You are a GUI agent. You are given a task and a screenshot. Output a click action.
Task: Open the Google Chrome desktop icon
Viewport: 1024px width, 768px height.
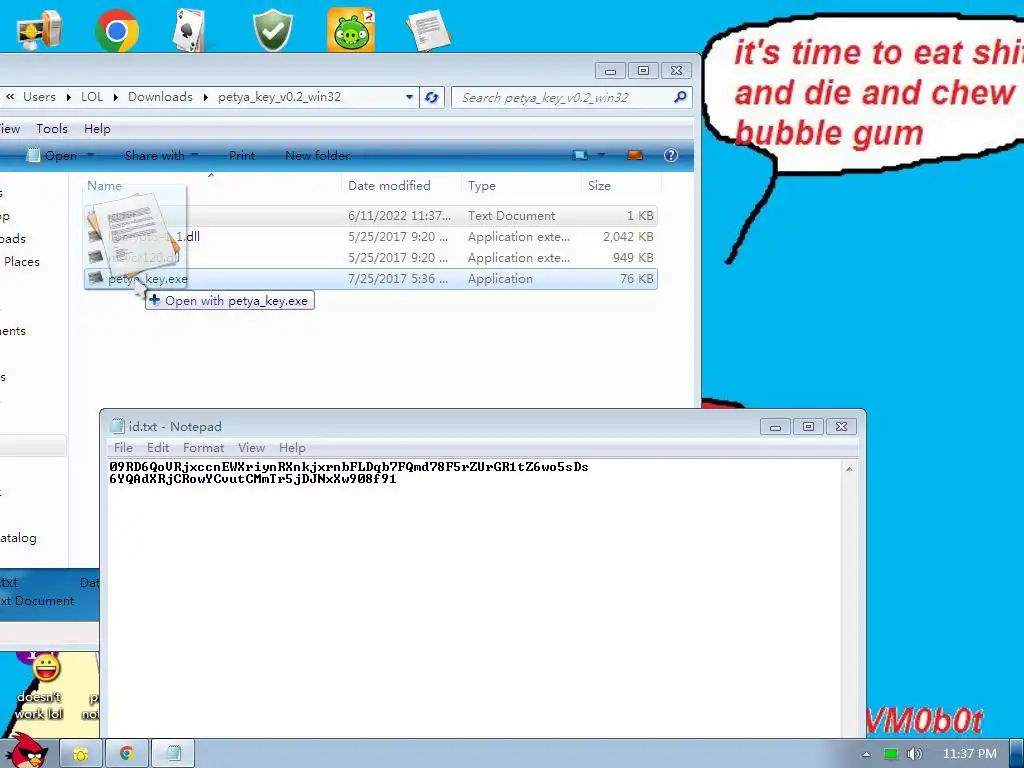tap(117, 30)
